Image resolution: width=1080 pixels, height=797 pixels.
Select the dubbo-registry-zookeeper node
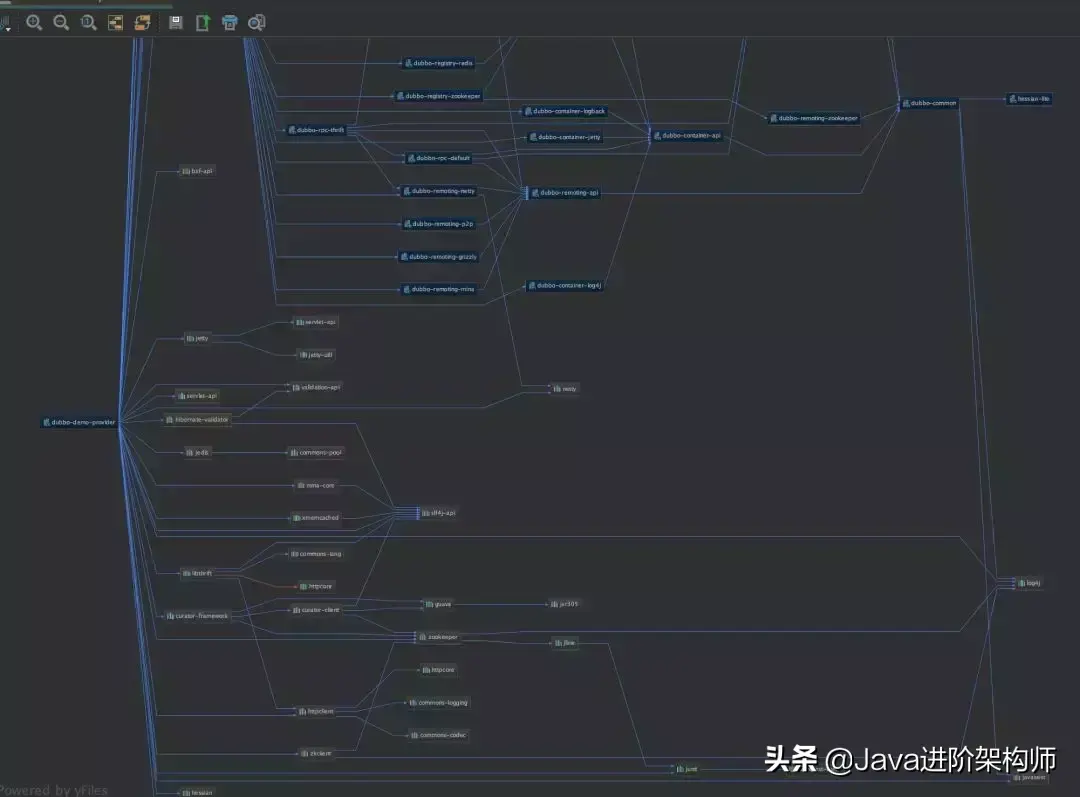coord(439,96)
